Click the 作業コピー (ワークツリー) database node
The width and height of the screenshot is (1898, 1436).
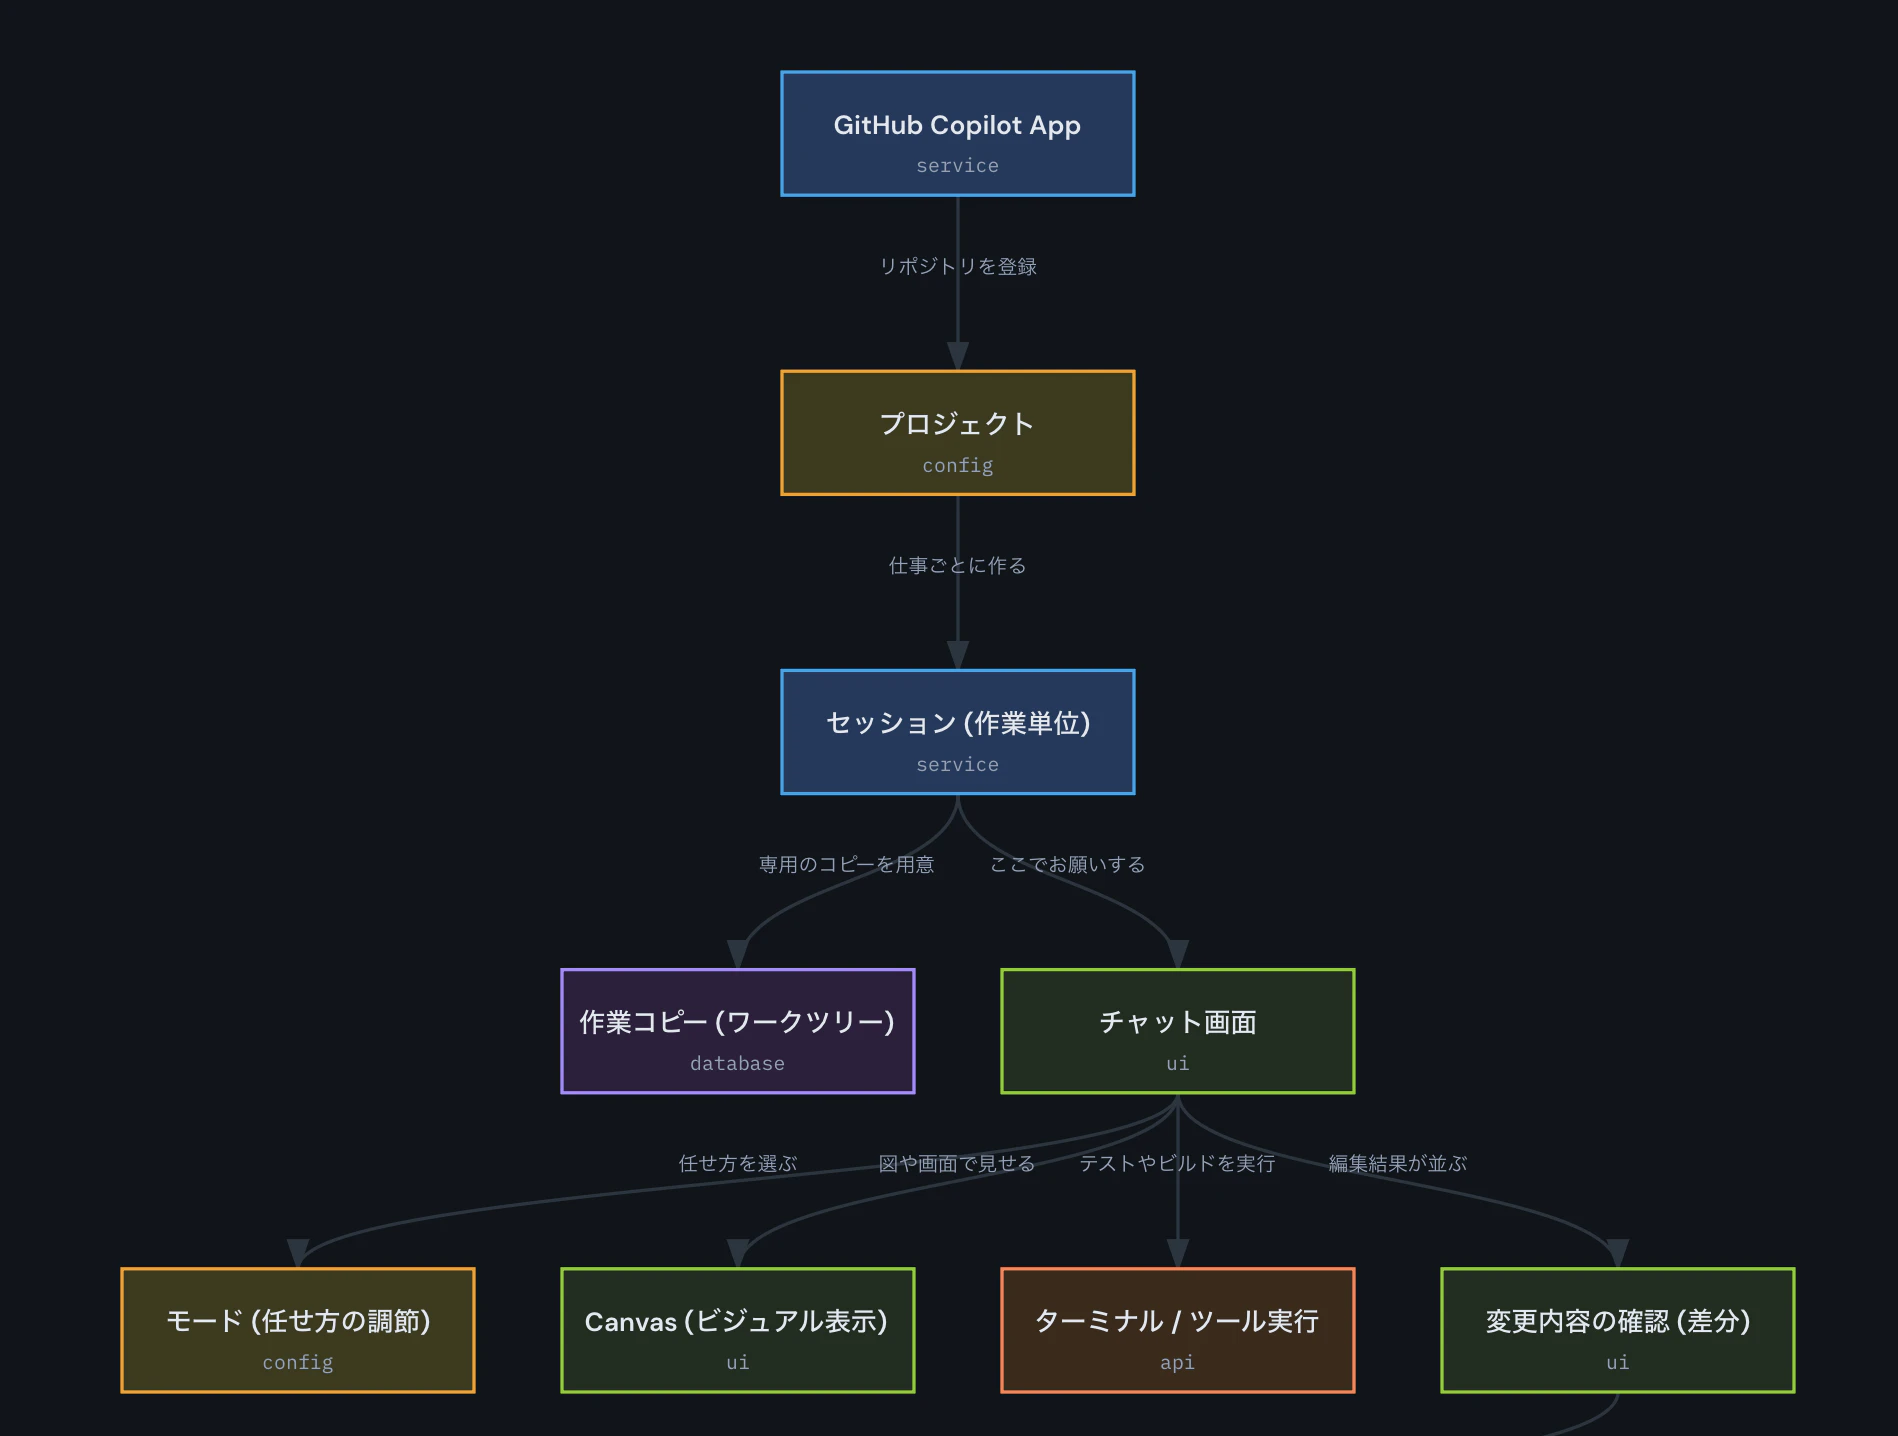point(738,1031)
